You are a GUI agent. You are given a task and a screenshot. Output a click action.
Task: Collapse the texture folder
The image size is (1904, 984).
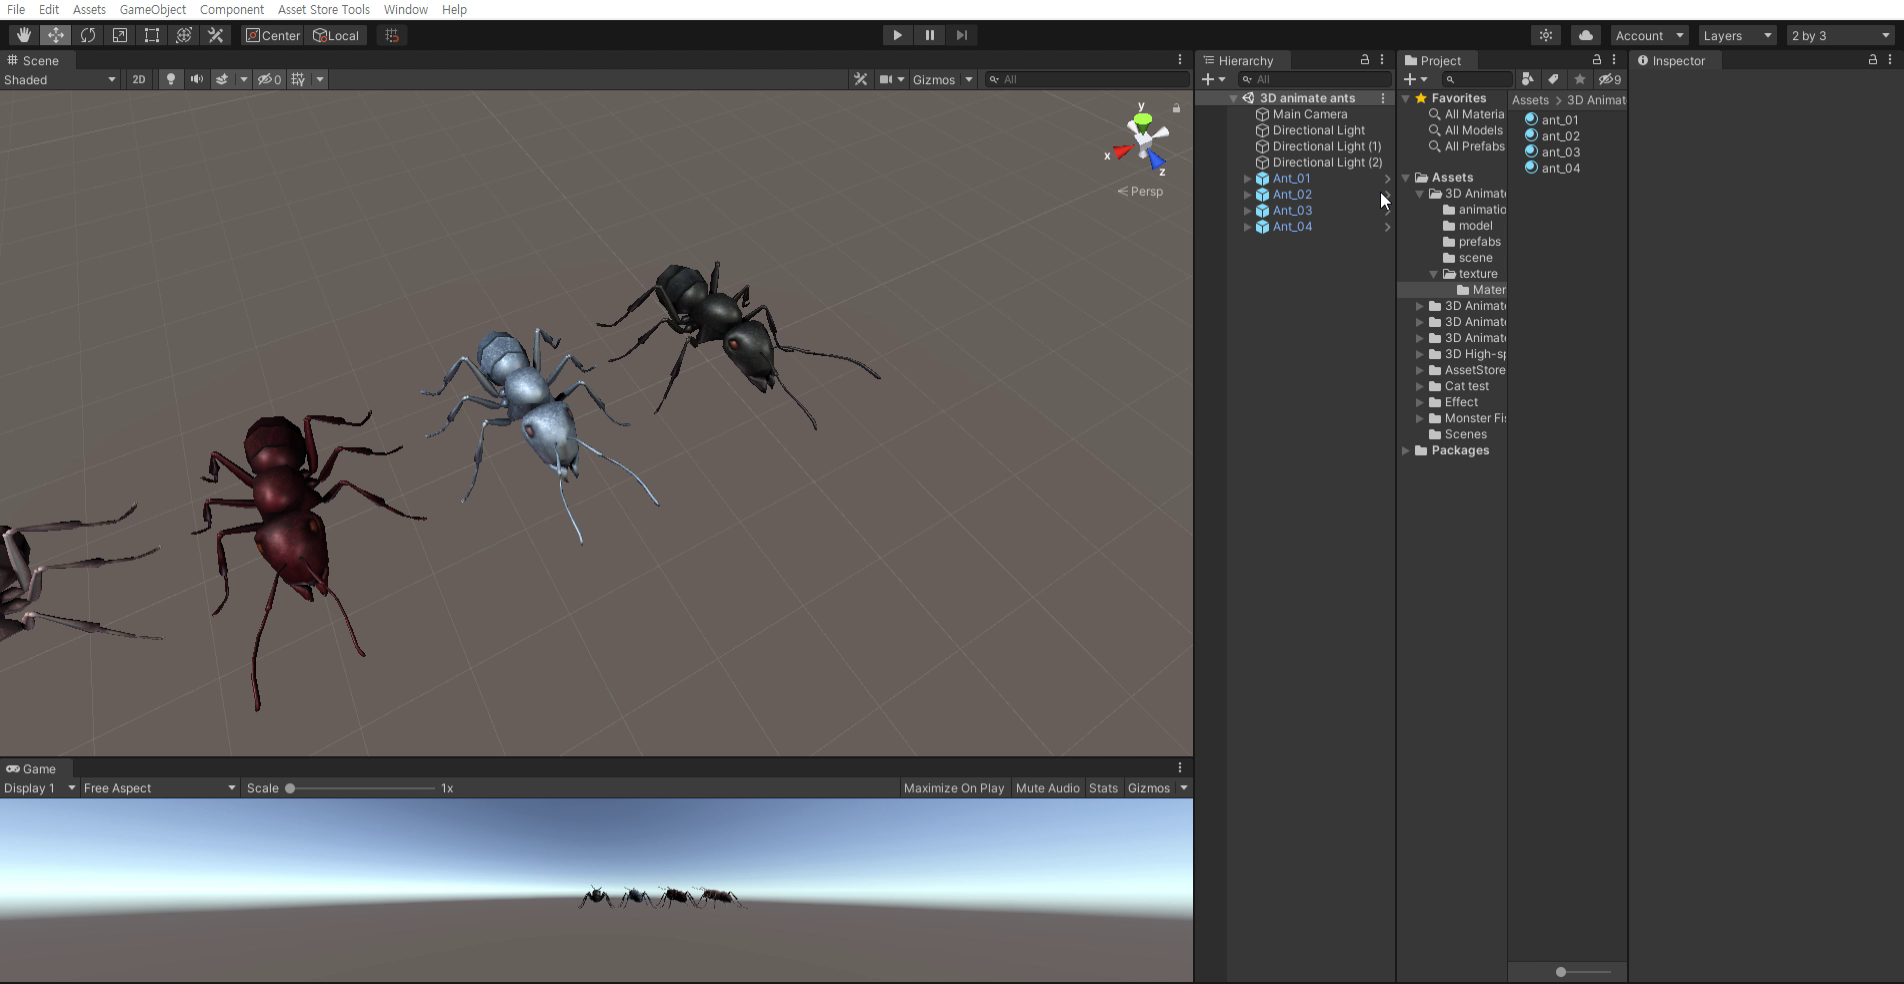point(1434,274)
